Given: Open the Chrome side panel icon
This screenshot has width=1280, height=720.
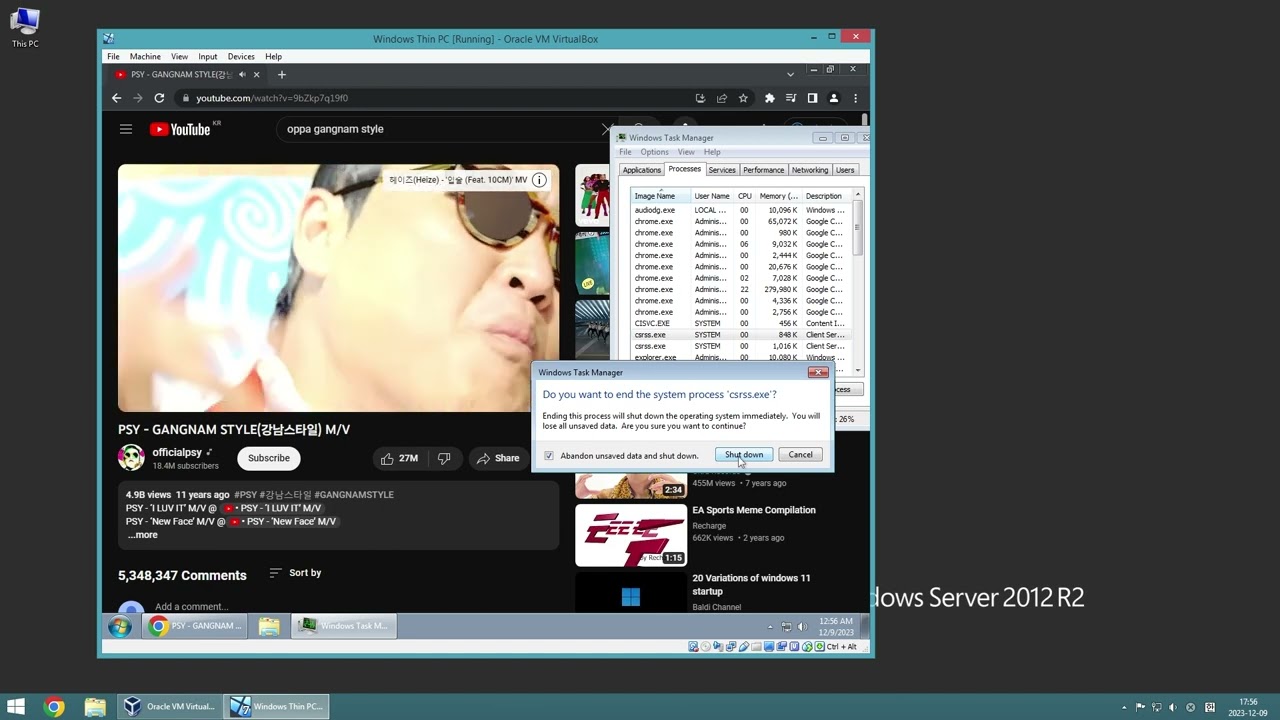Looking at the screenshot, I should [x=812, y=98].
